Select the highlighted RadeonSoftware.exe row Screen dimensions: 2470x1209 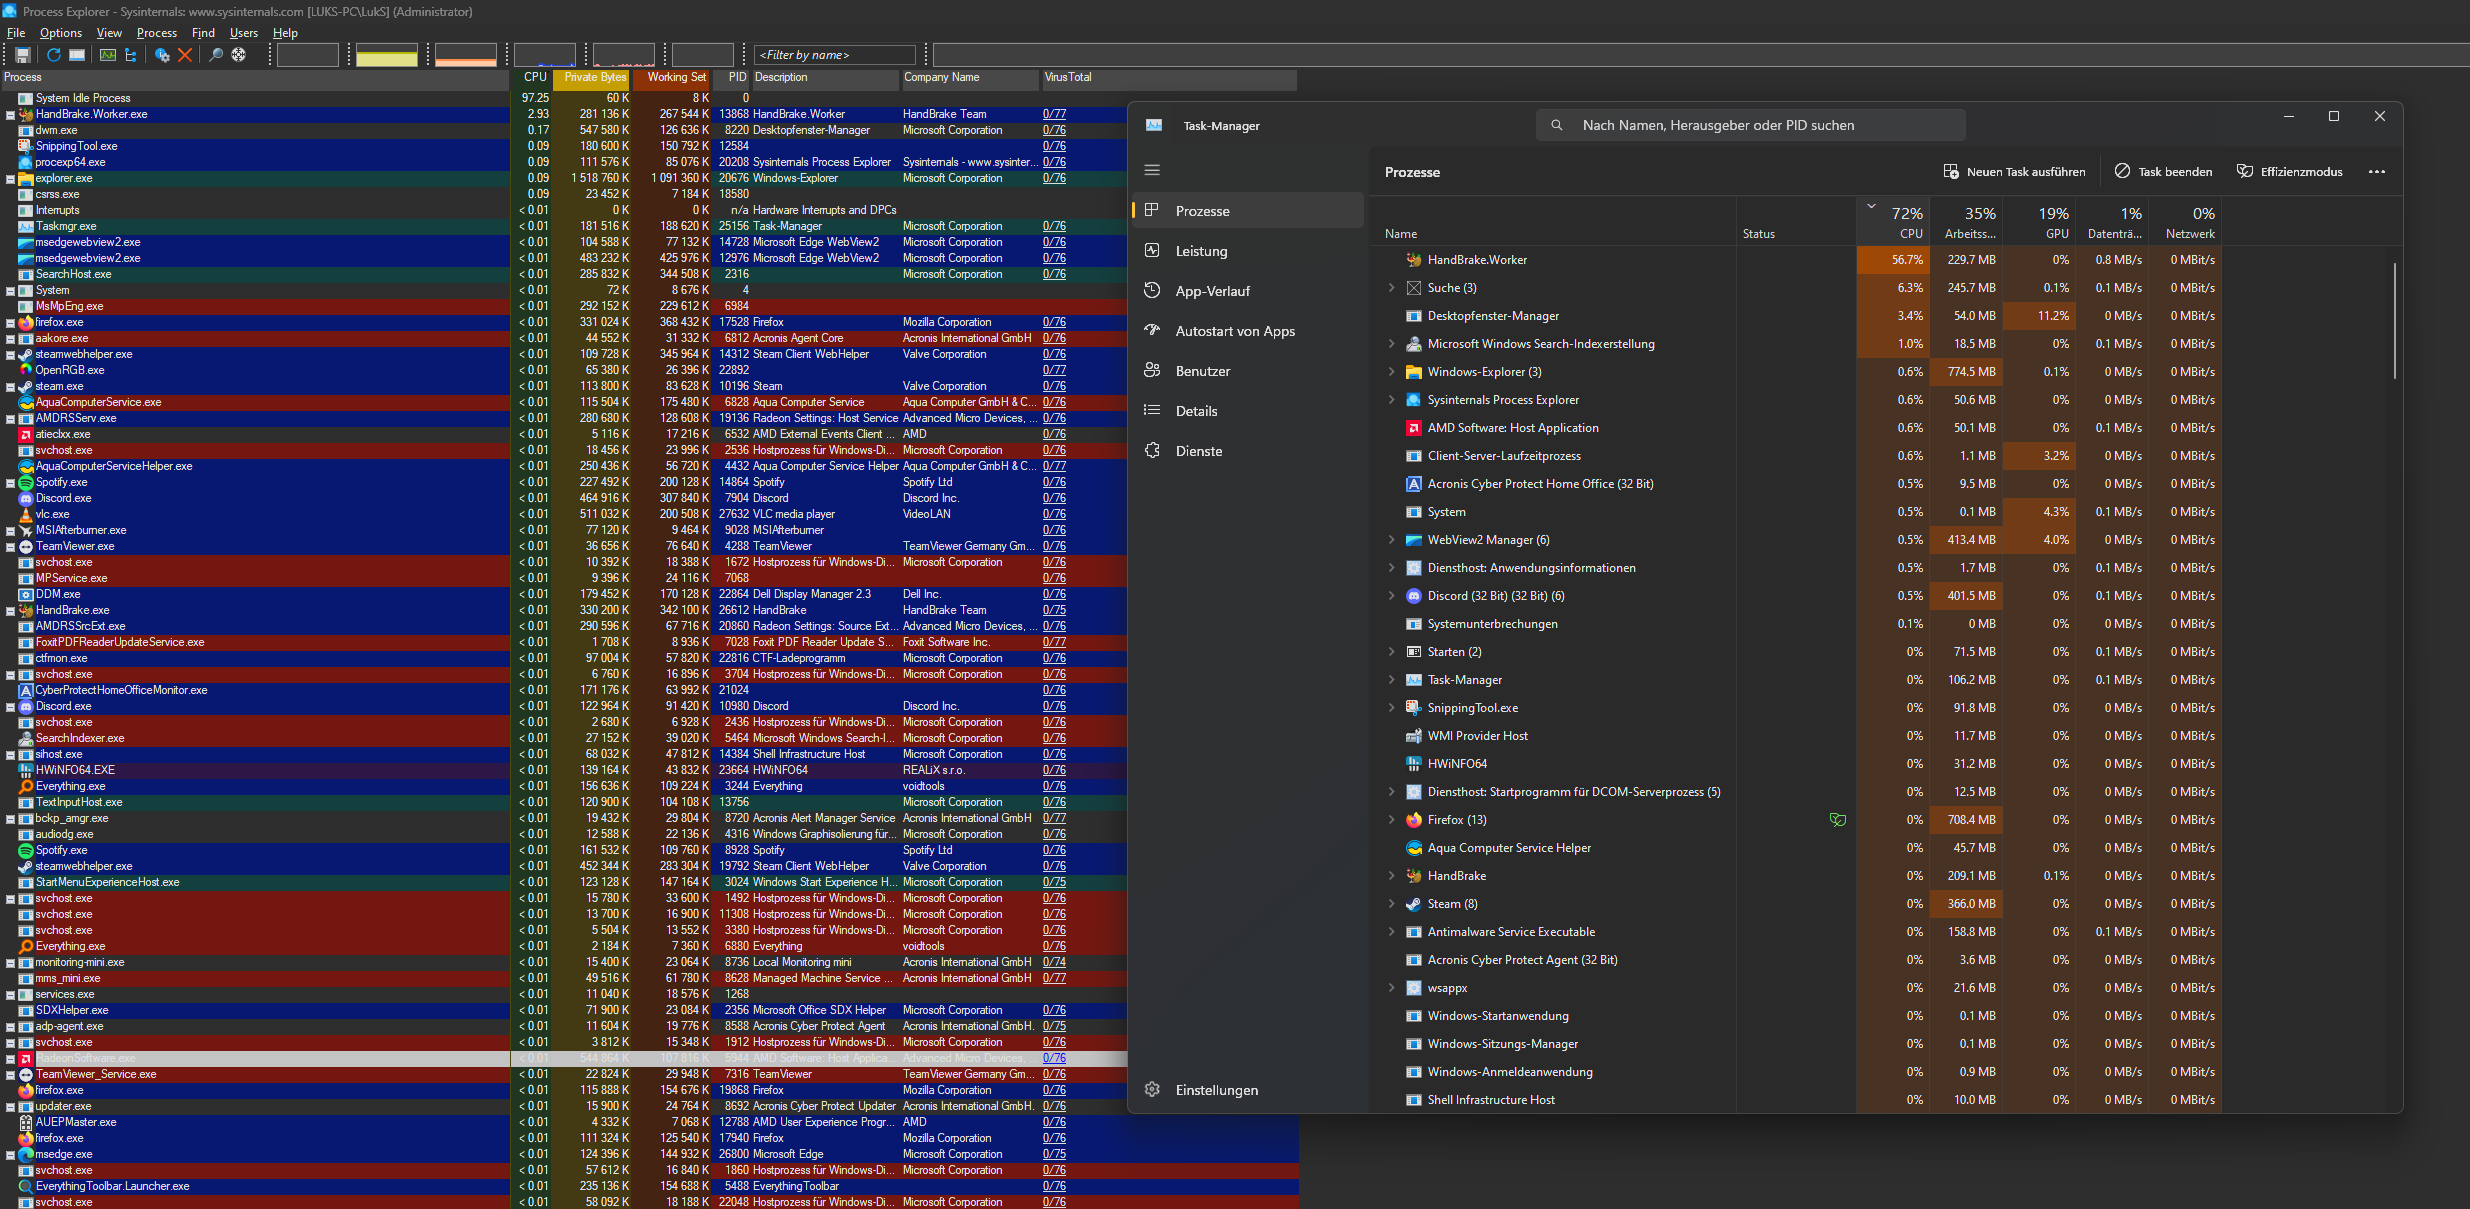pos(565,1058)
